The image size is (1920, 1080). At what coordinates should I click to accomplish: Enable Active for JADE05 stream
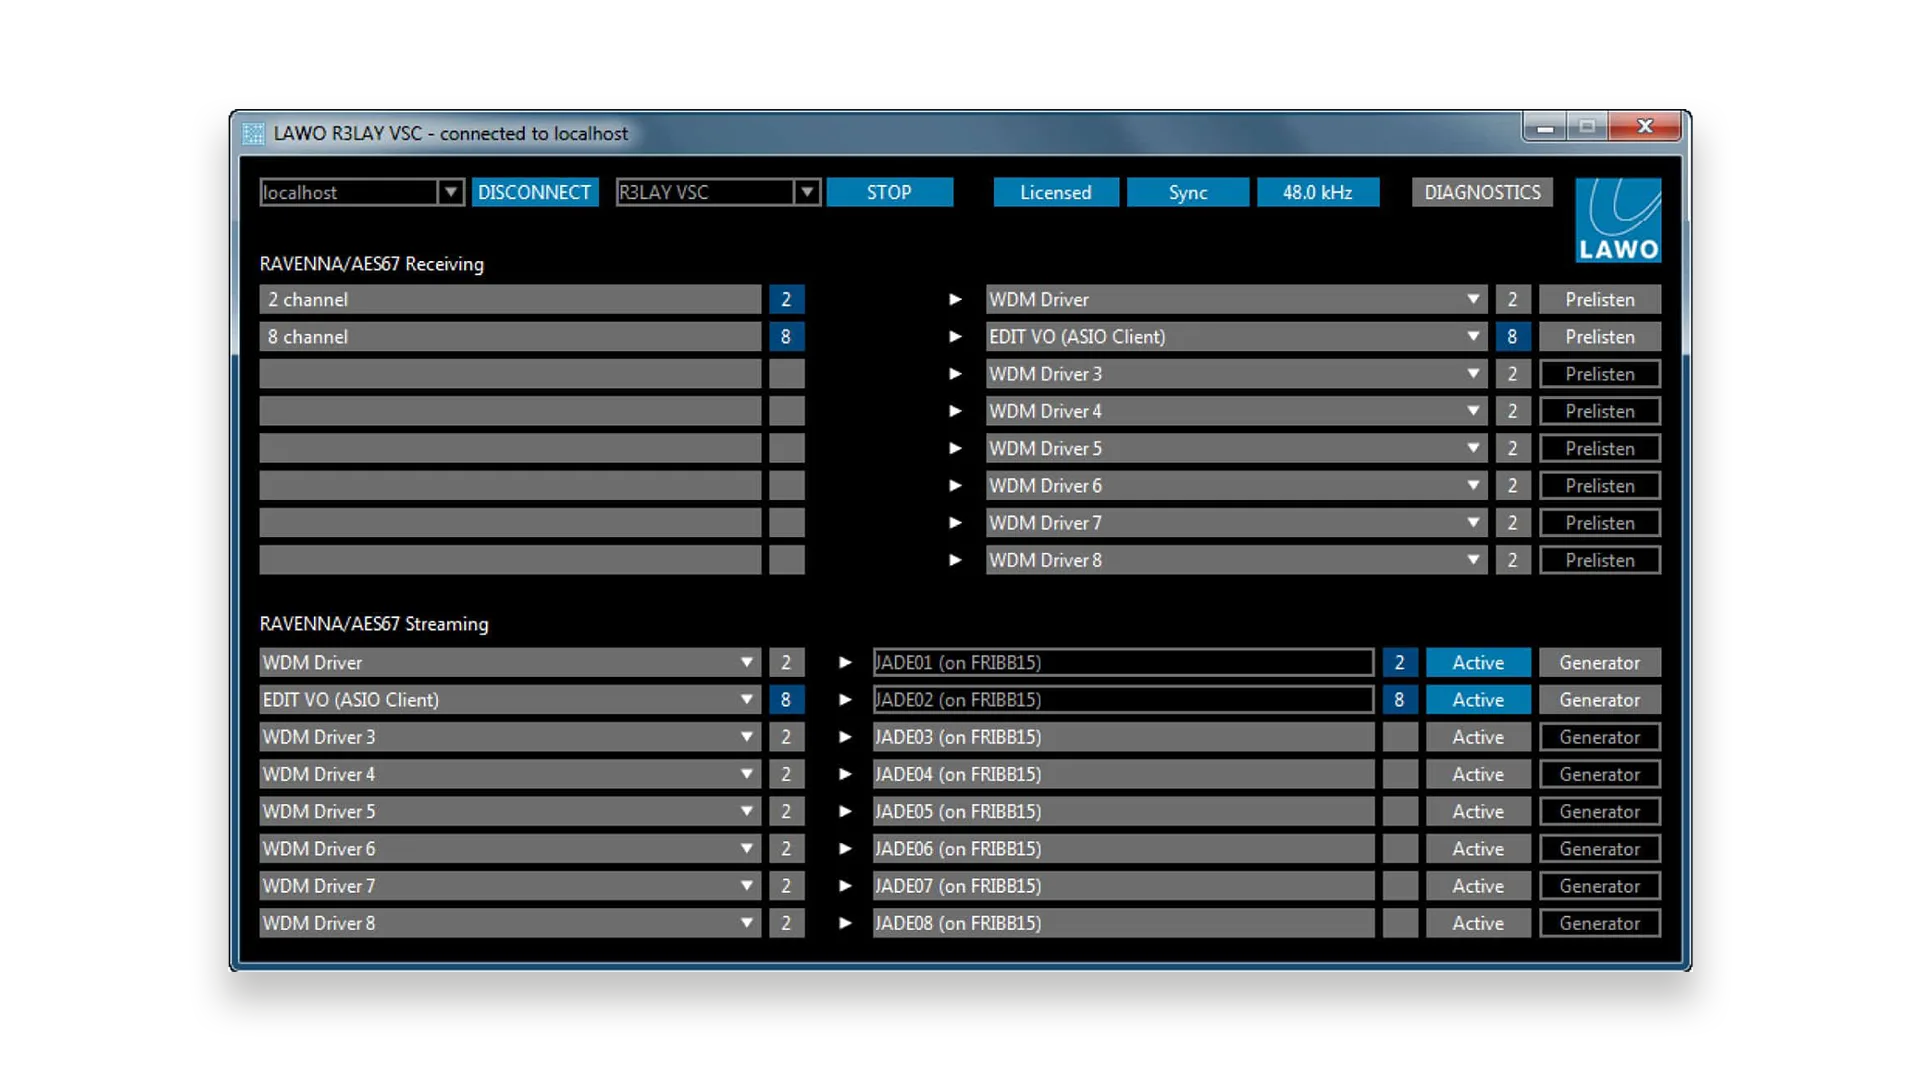(x=1478, y=811)
